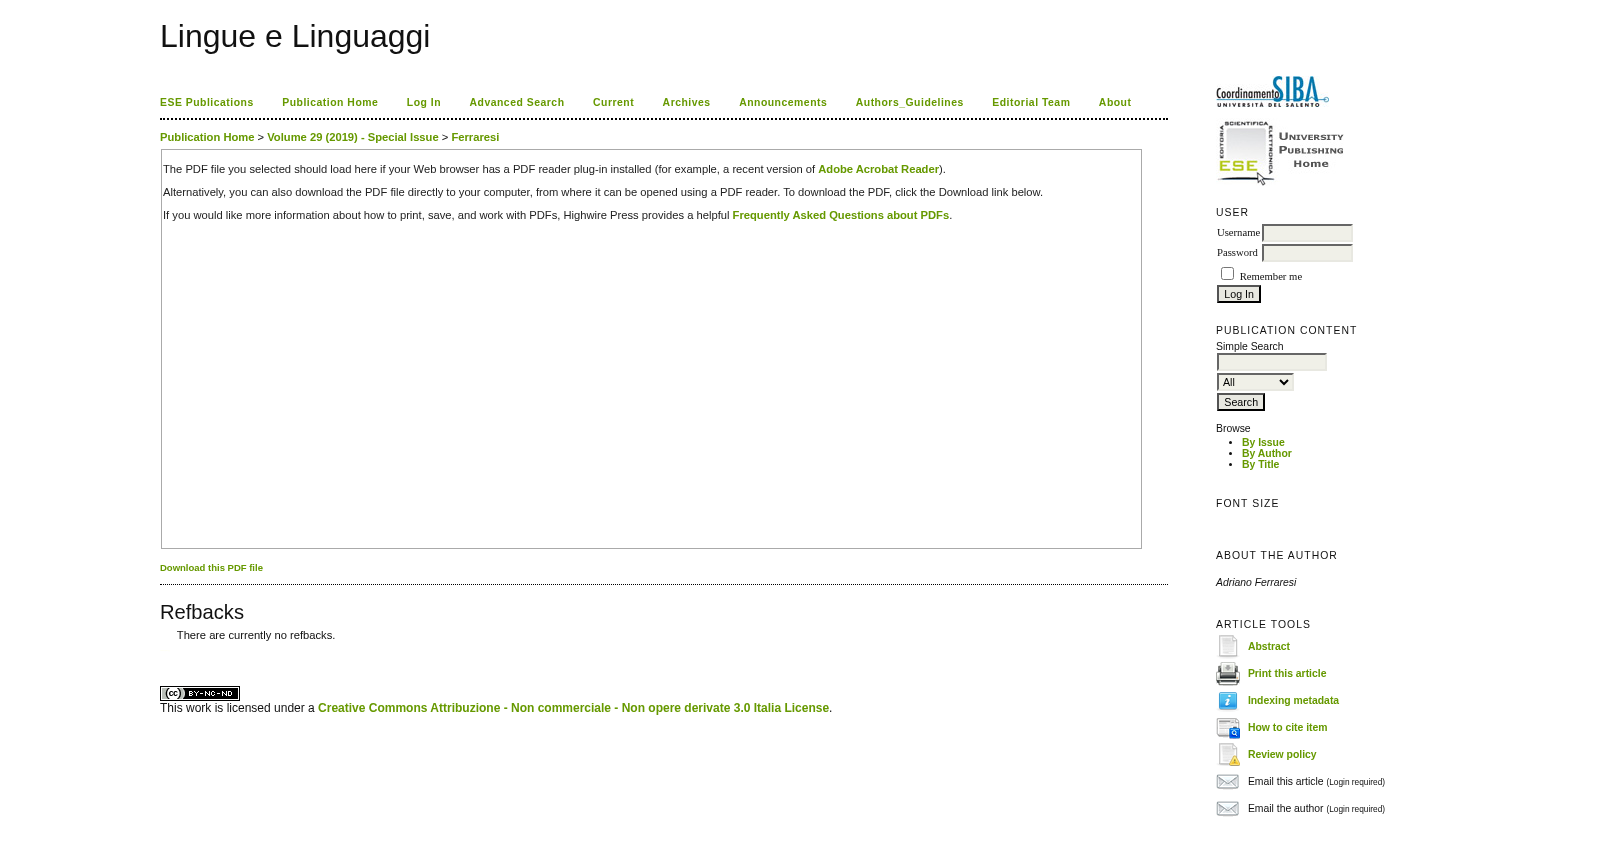Image resolution: width=1600 pixels, height=861 pixels.
Task: Click How to cite item link
Action: (x=1288, y=728)
